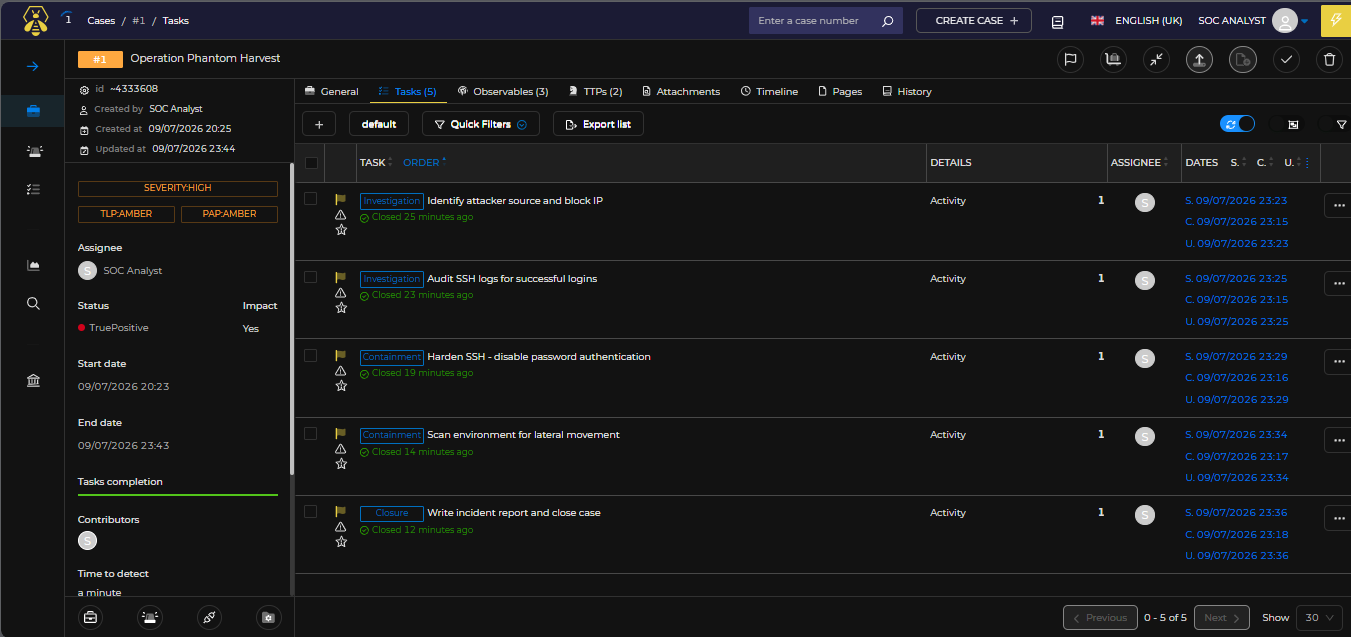Image resolution: width=1351 pixels, height=637 pixels.
Task: Open the Show 30 page-size dropdown
Action: (1320, 618)
